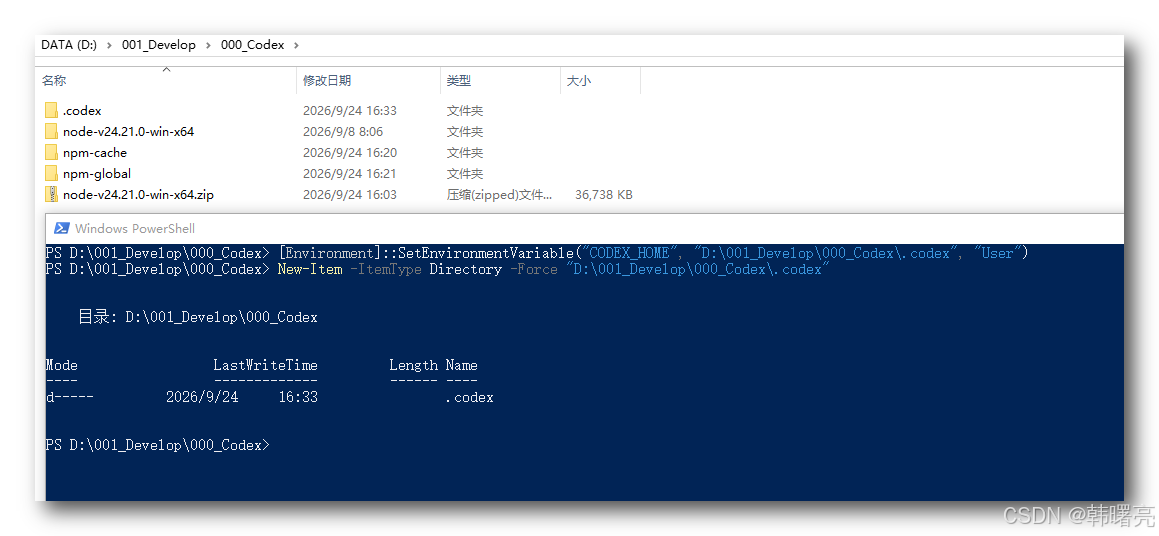Select the .codex folder icon
This screenshot has width=1159, height=536.
(x=51, y=111)
